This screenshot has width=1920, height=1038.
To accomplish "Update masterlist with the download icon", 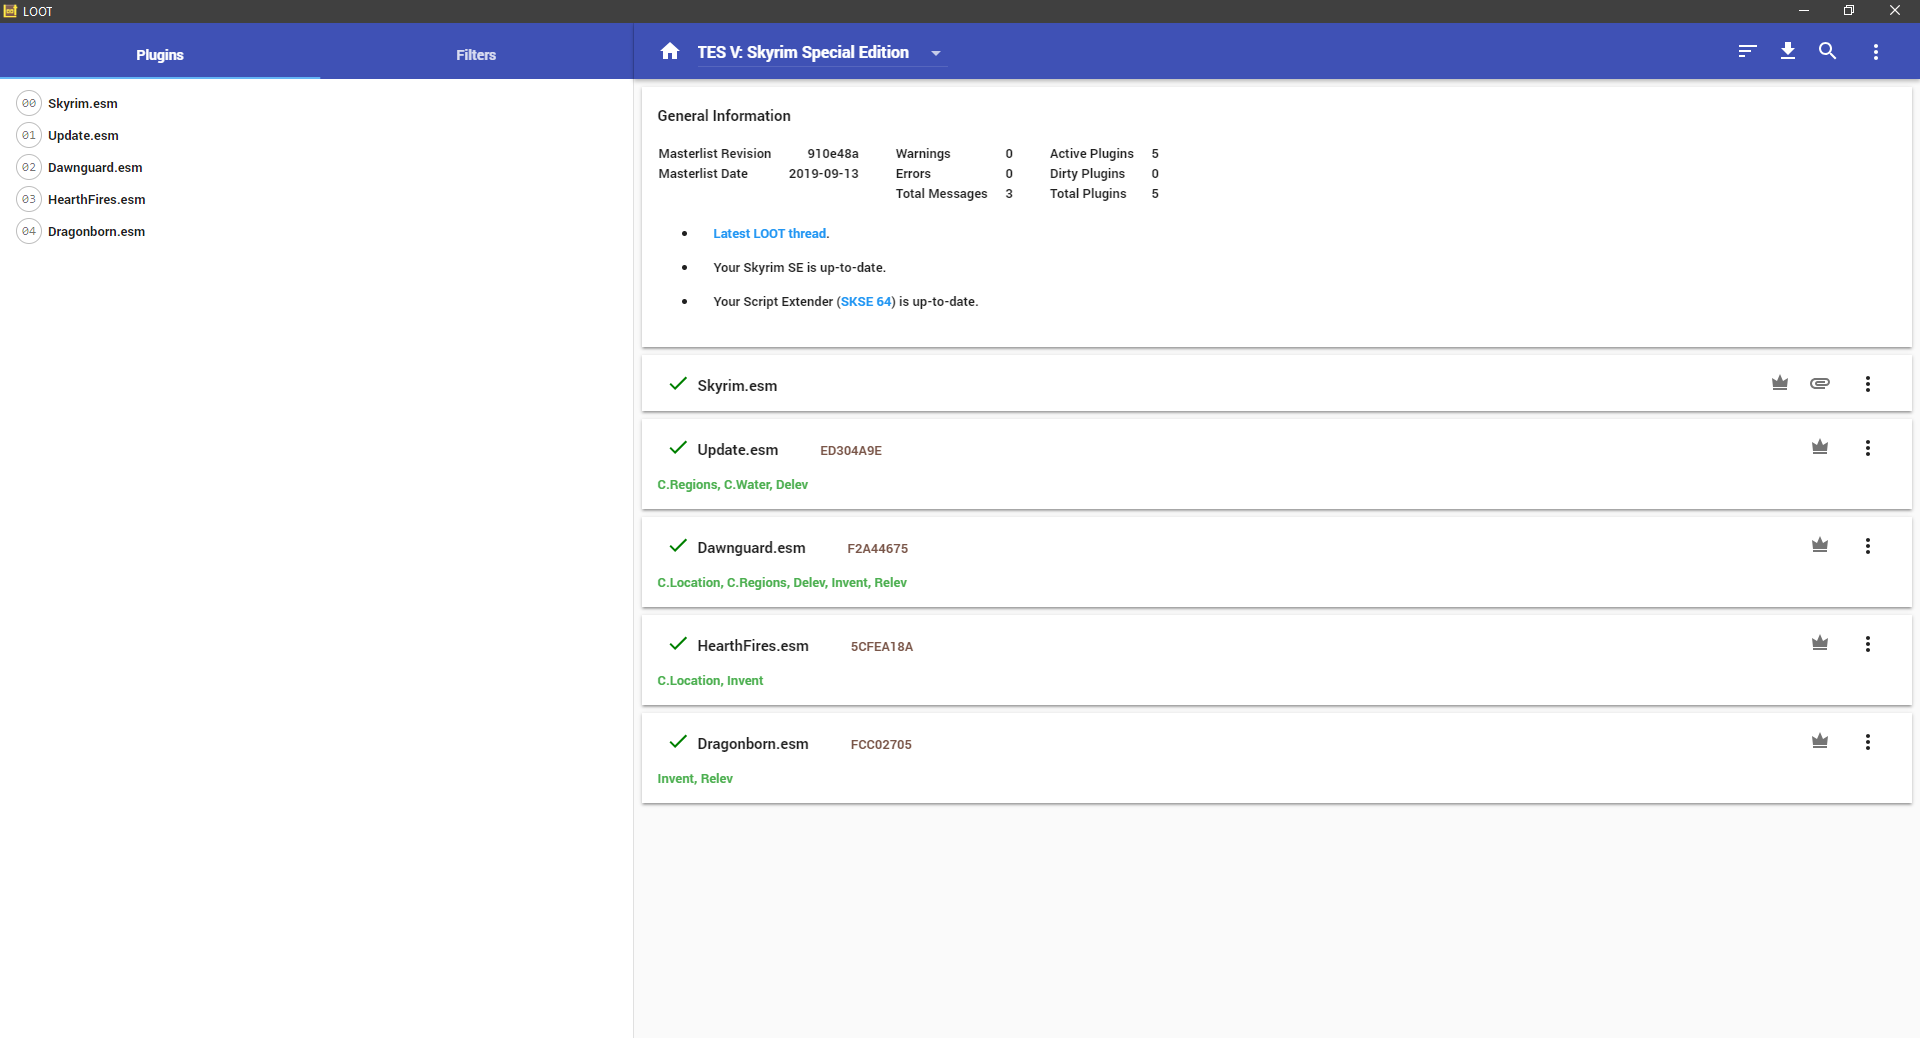I will pyautogui.click(x=1788, y=51).
